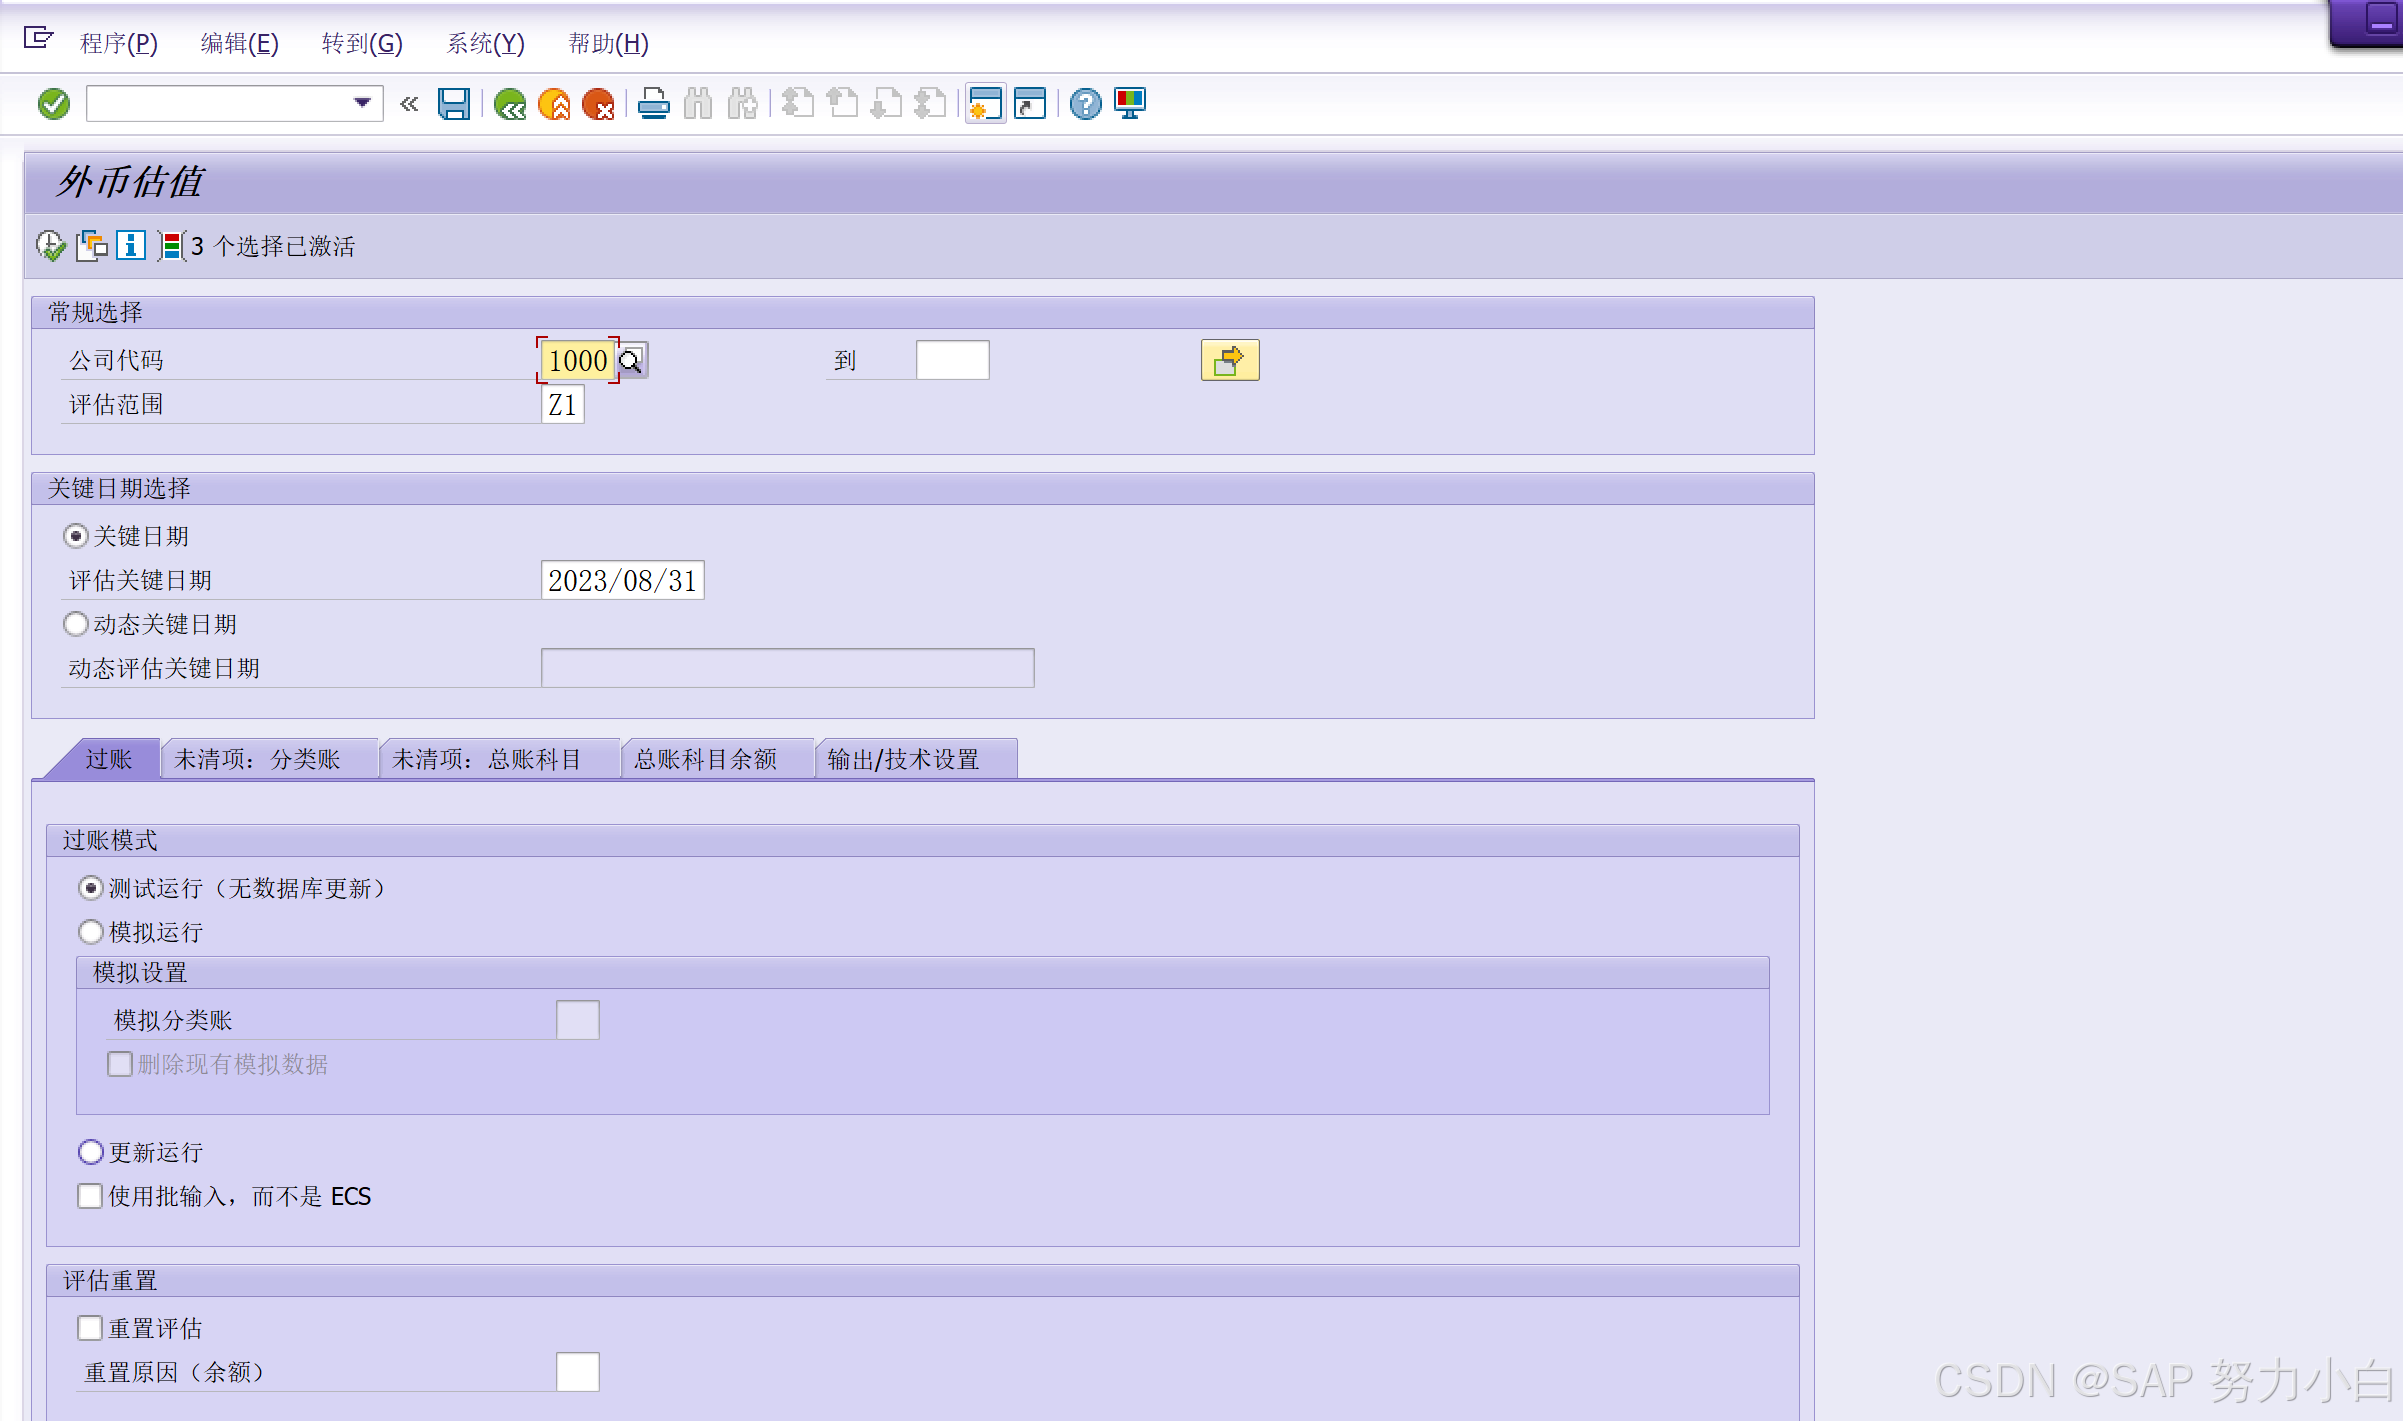Click the yellow multiple selection button

pyautogui.click(x=1229, y=361)
